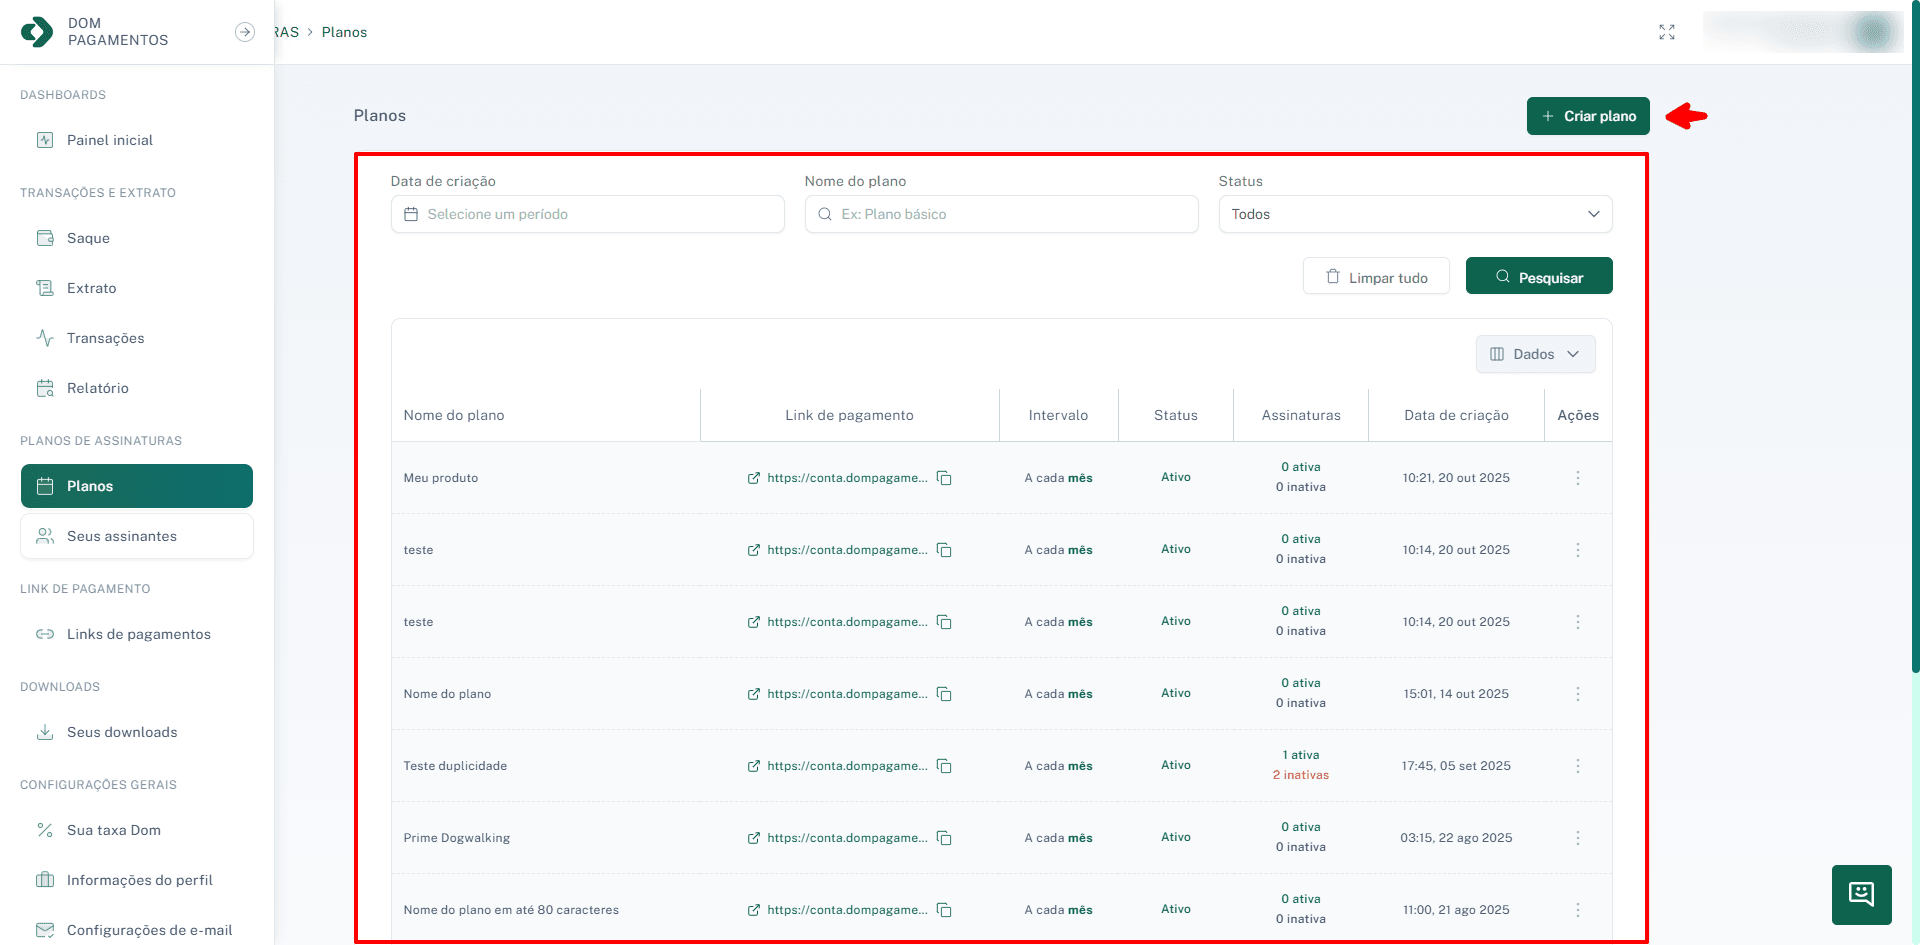Go to Seus assinantes in sidebar
The height and width of the screenshot is (945, 1920).
[x=122, y=536]
